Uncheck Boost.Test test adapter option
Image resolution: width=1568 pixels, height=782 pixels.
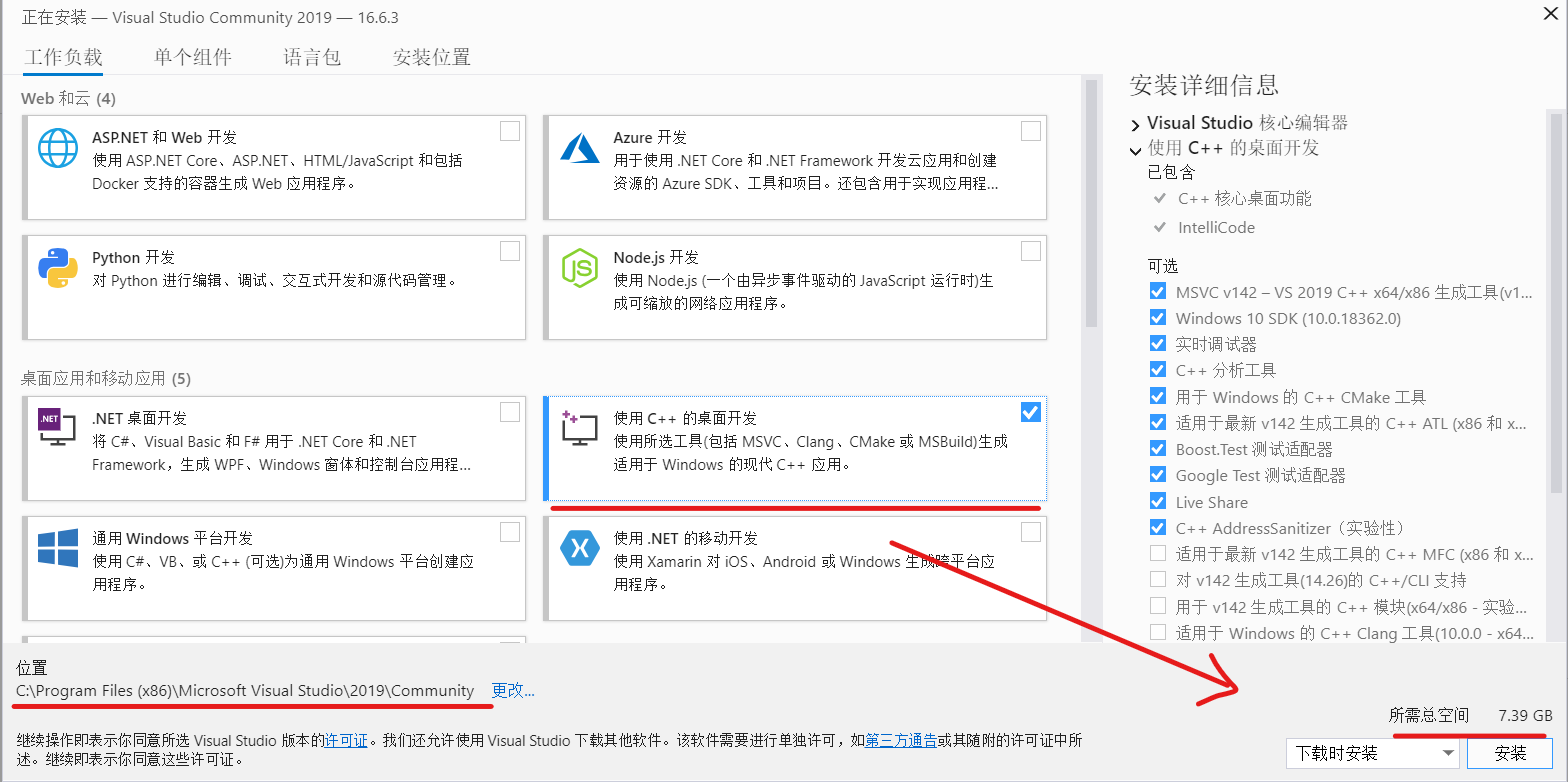pyautogui.click(x=1158, y=448)
